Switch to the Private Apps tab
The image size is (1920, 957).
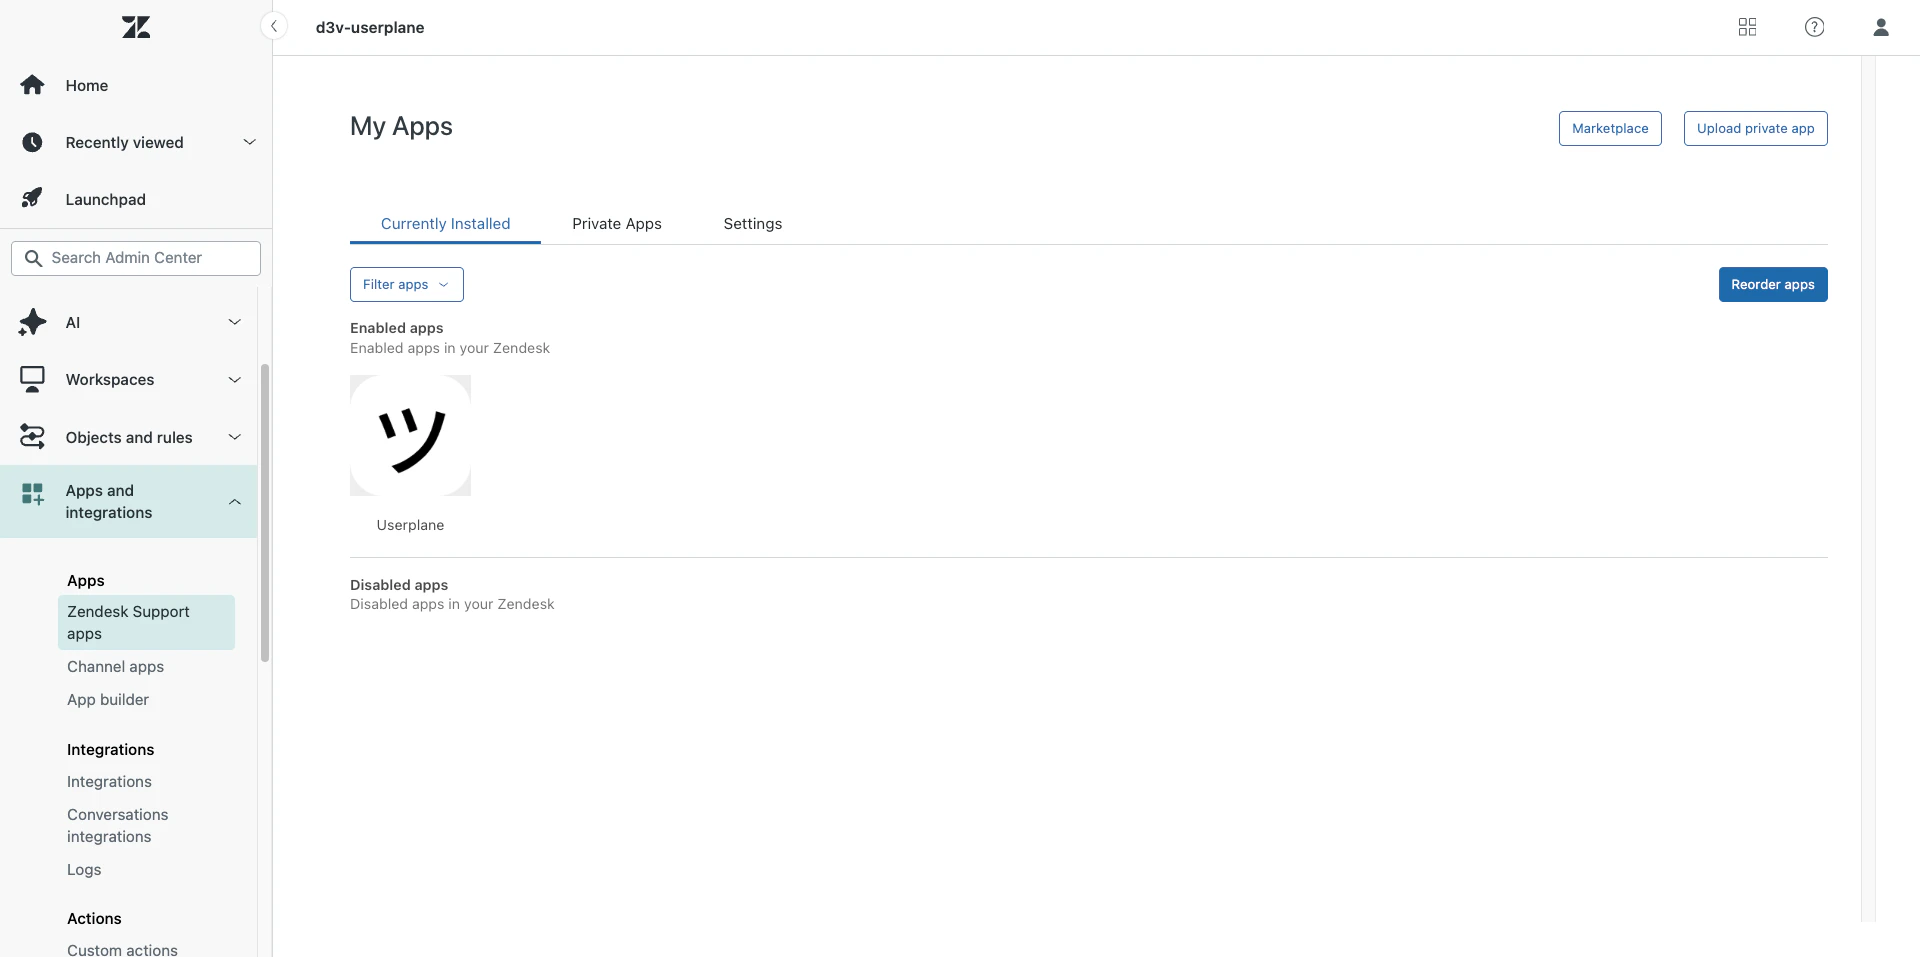[x=617, y=224]
